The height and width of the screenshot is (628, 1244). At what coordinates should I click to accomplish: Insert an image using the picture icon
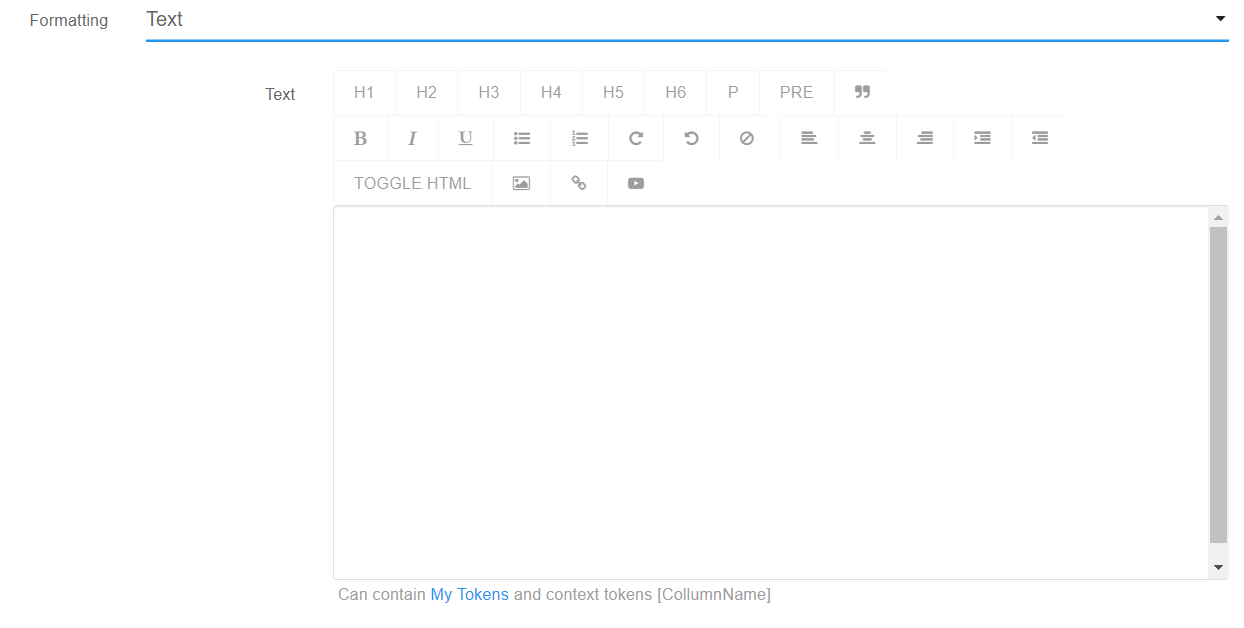(521, 183)
